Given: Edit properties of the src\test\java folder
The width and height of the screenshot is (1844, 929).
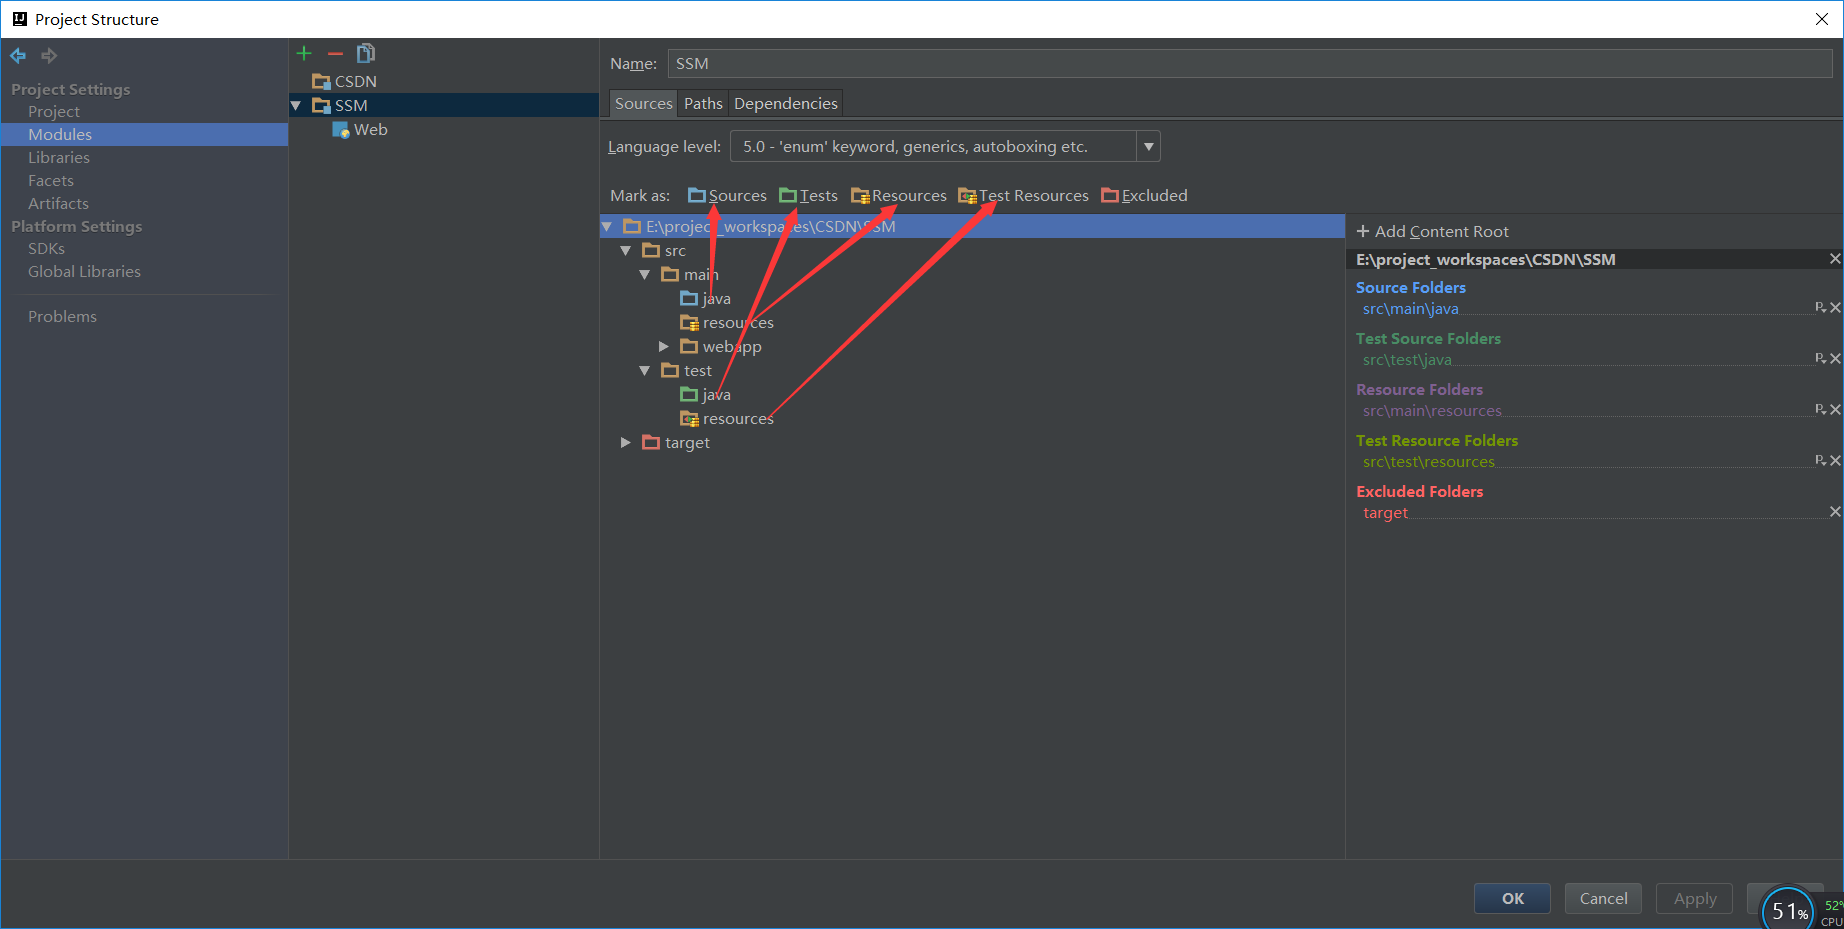Looking at the screenshot, I should click(x=1820, y=358).
